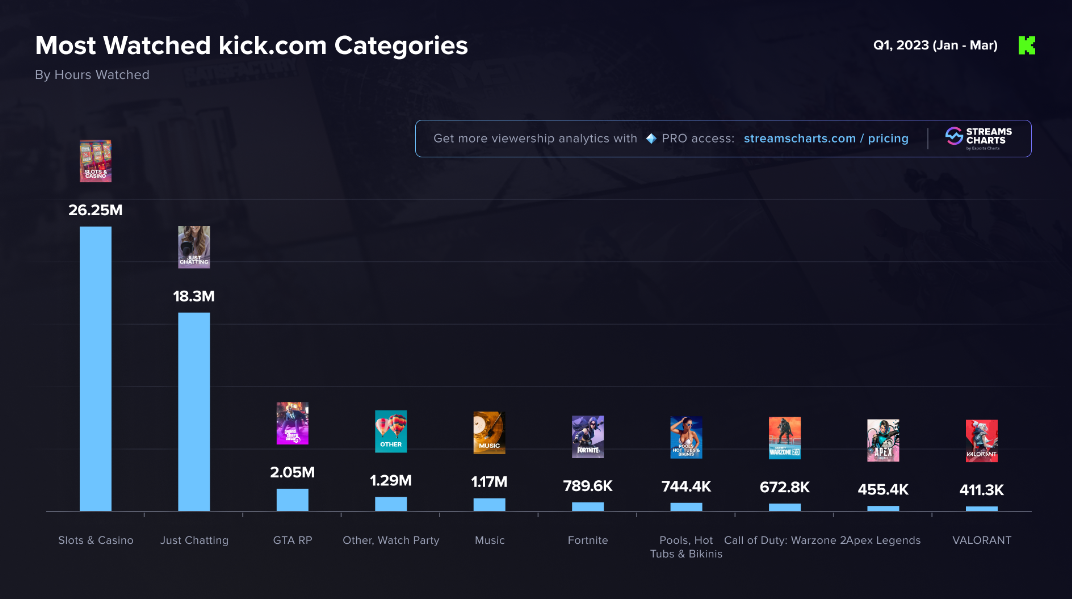Click the VALORANT cover icon
1072x599 pixels.
coord(981,441)
